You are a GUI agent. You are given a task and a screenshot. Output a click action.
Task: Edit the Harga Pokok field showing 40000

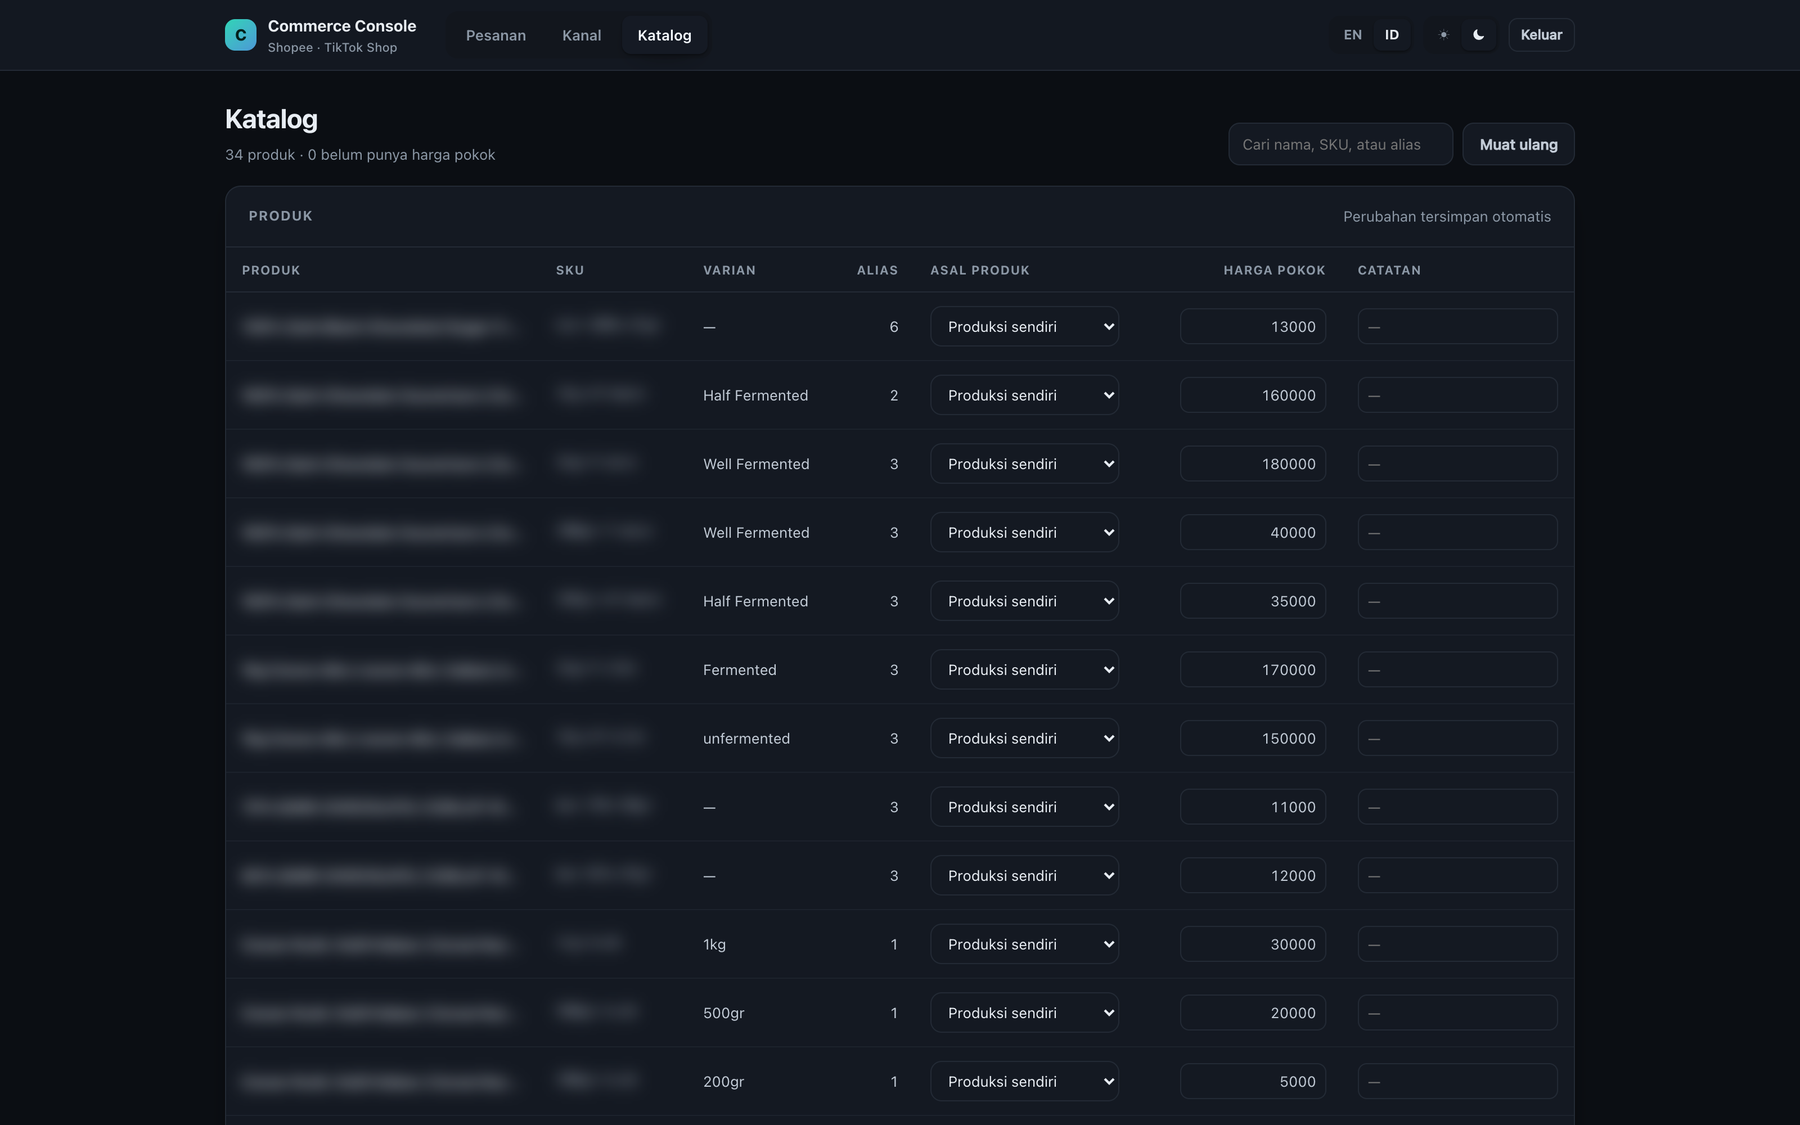point(1253,532)
